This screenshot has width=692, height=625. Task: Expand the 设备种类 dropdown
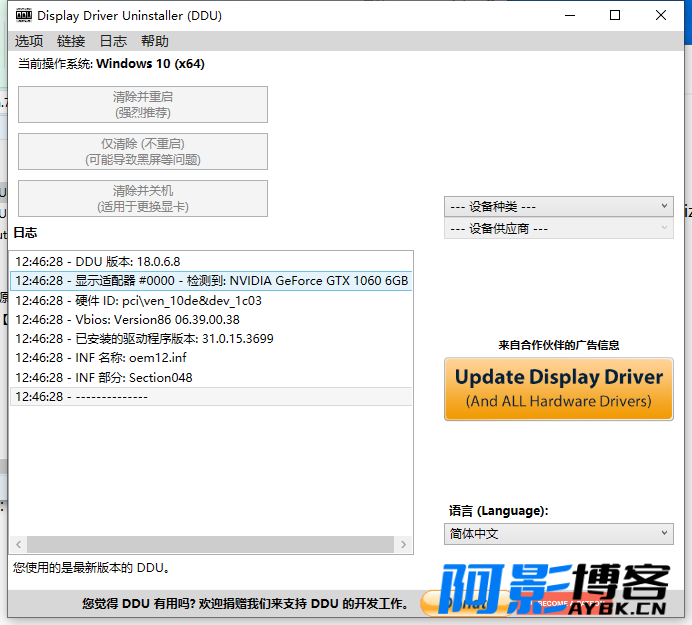tap(559, 207)
